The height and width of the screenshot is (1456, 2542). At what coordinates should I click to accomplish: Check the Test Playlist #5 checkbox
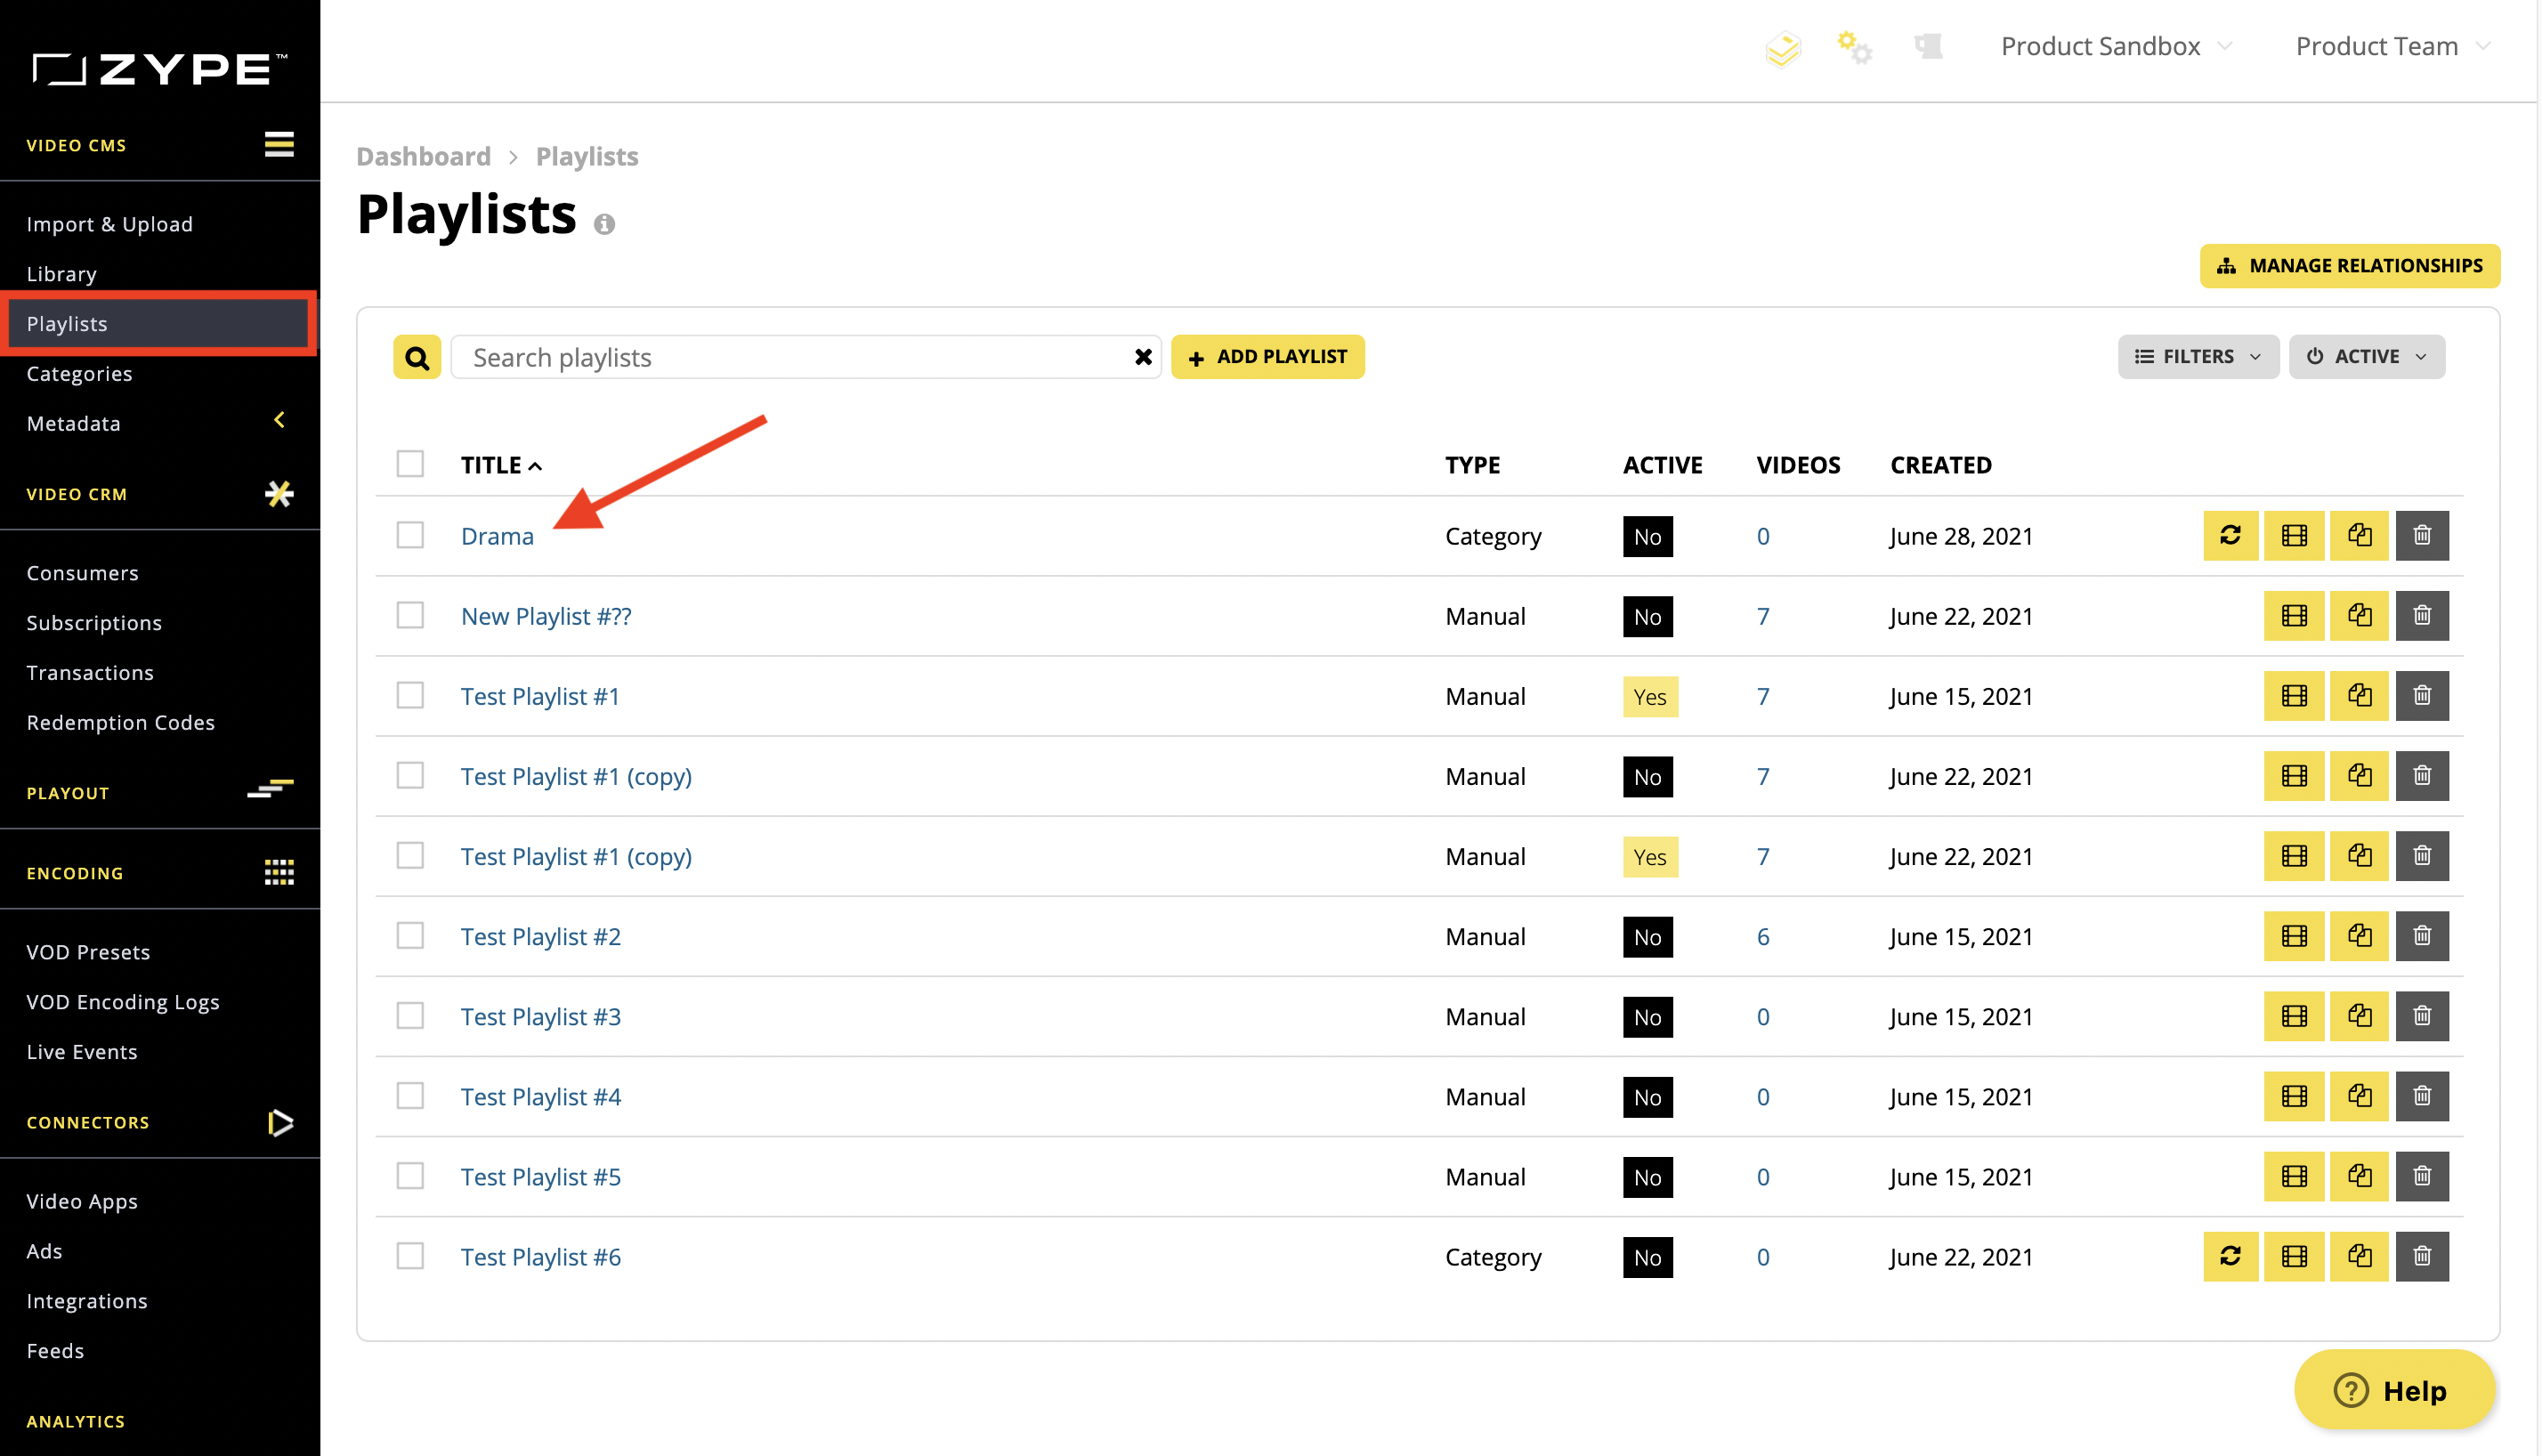point(410,1175)
